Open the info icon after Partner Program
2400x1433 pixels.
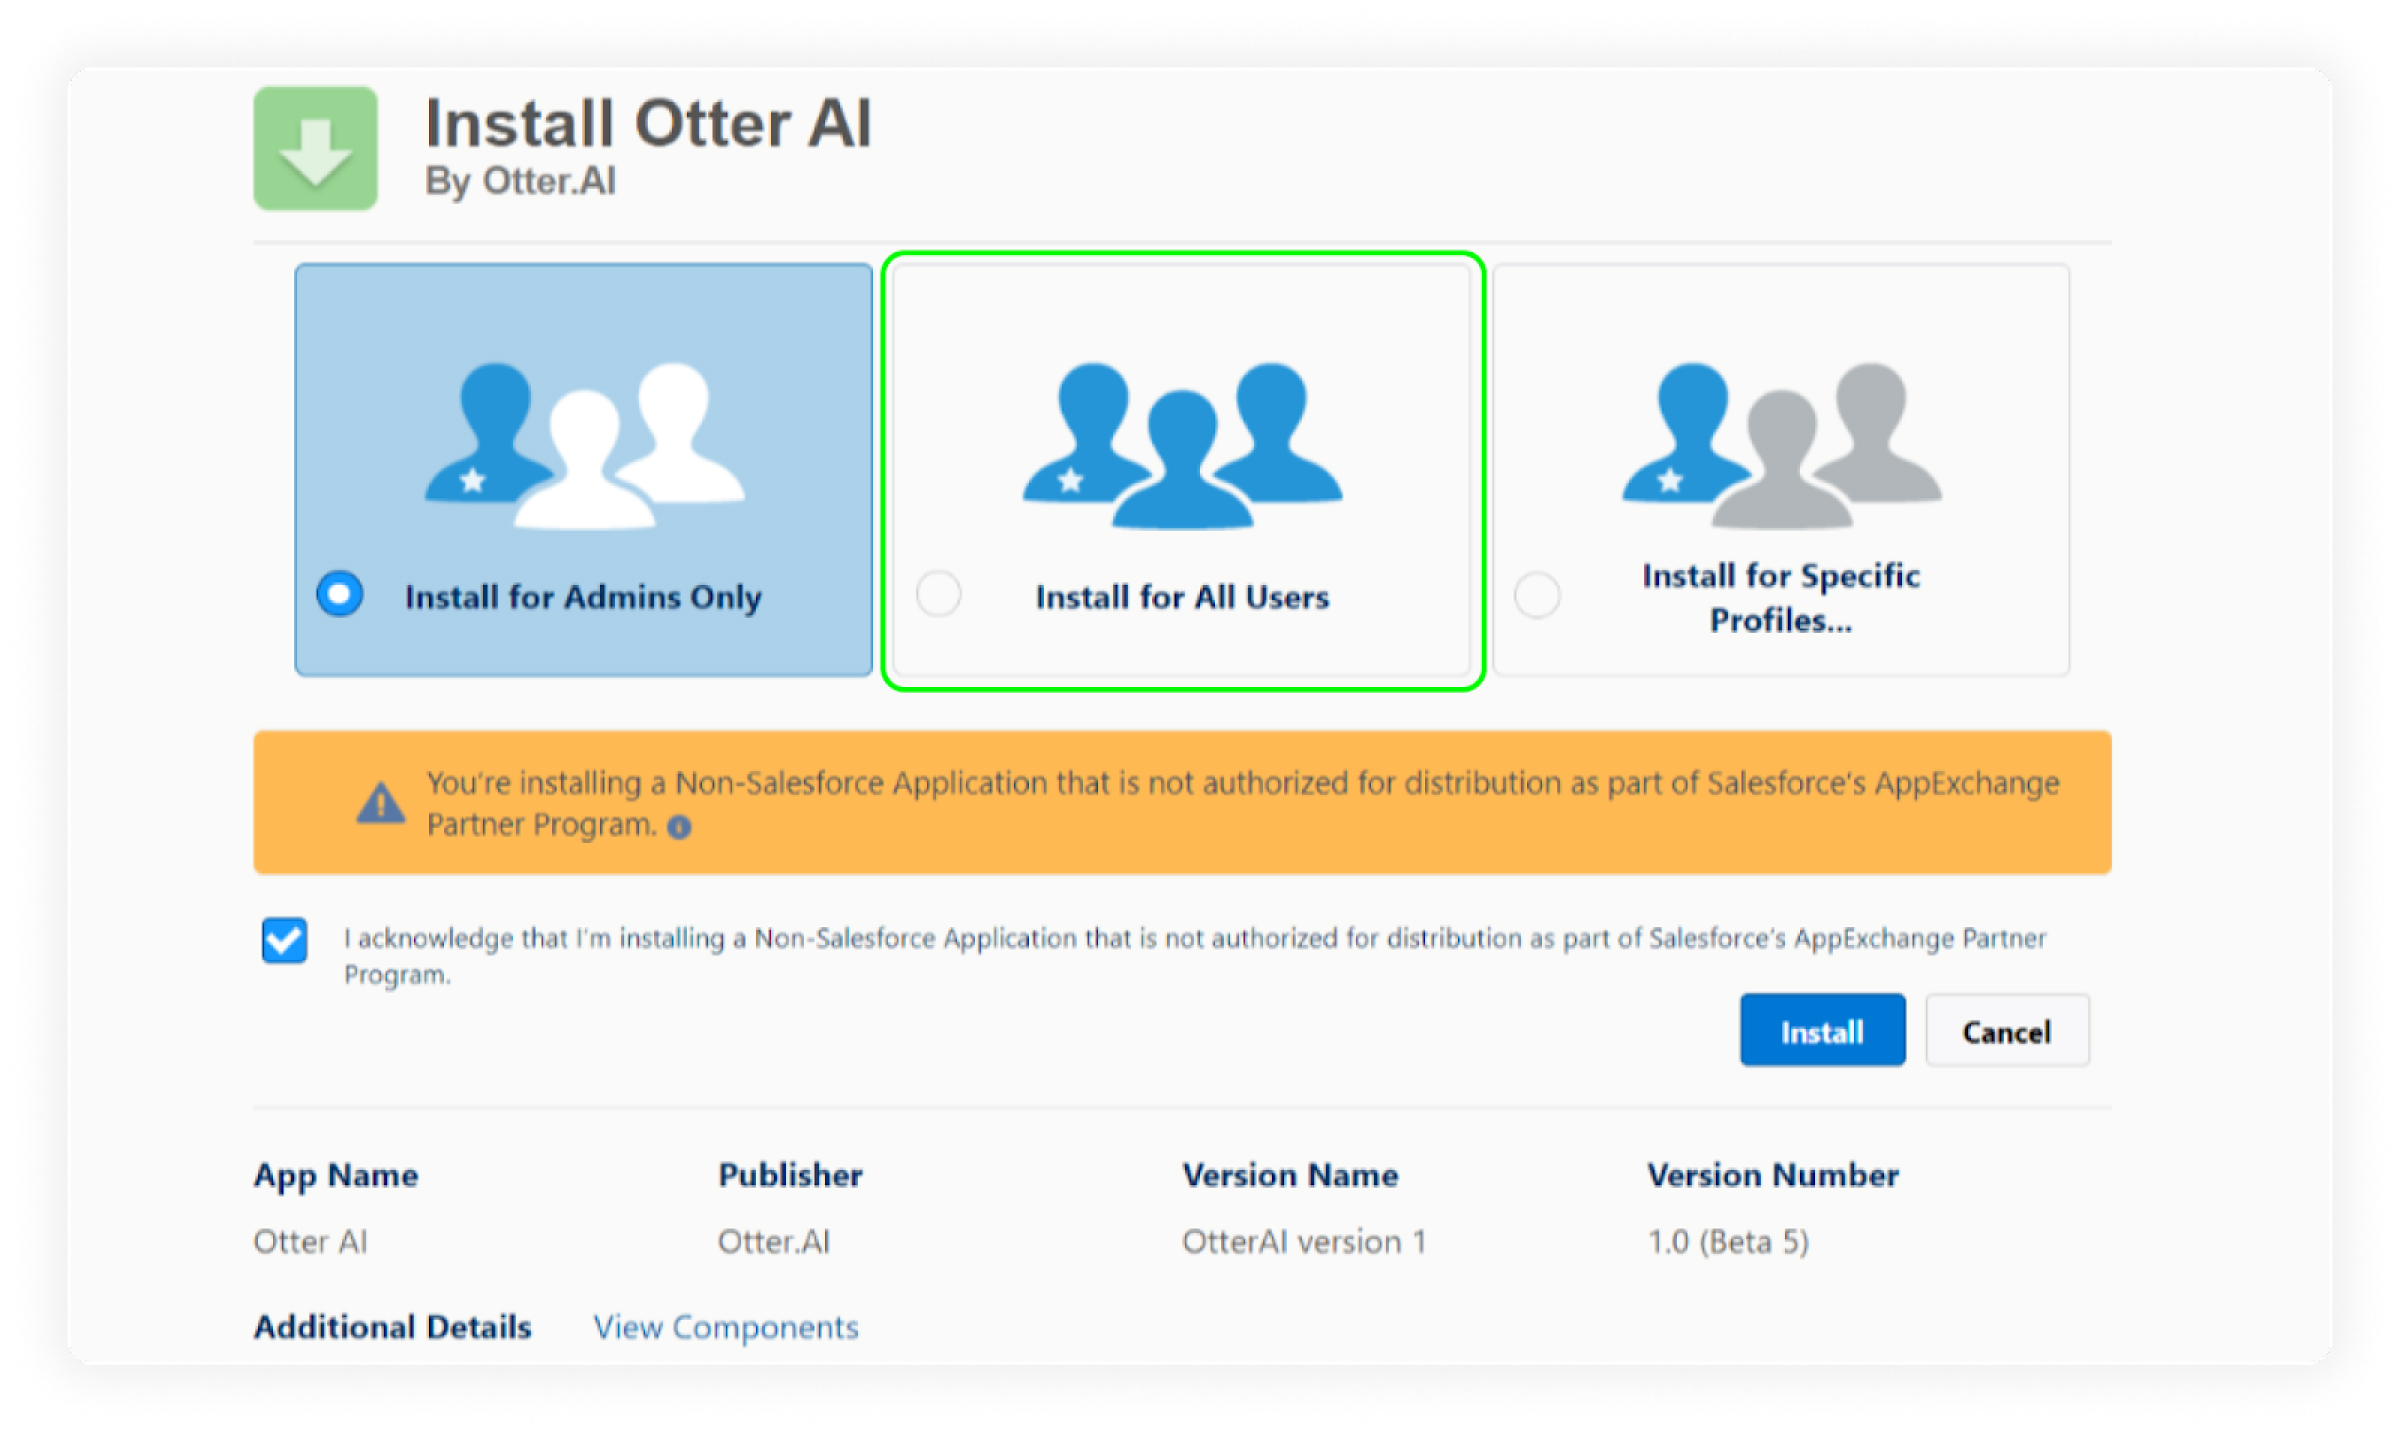(x=679, y=827)
